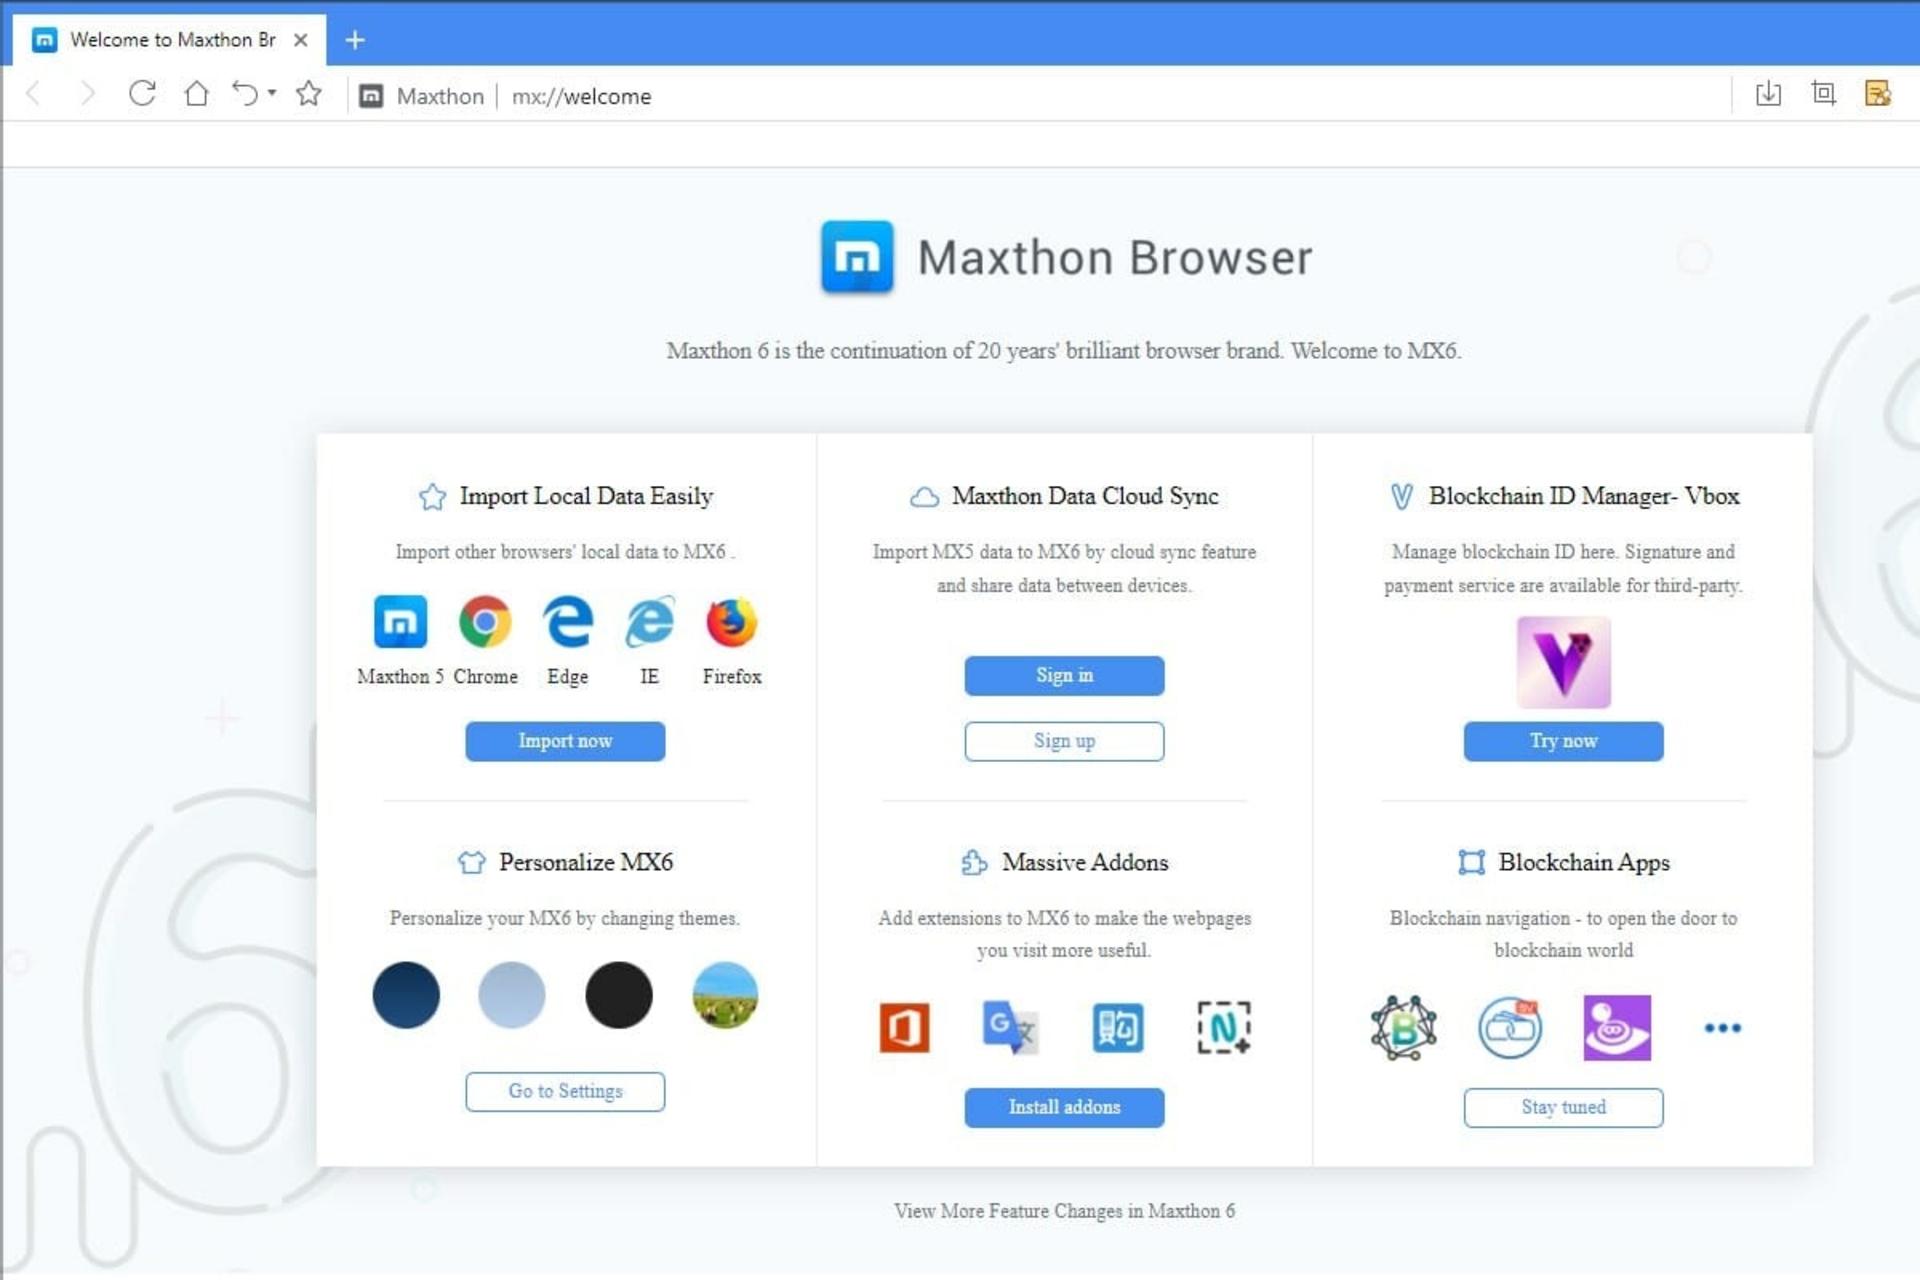Open a new tab with plus button
1920x1280 pixels.
tap(355, 40)
